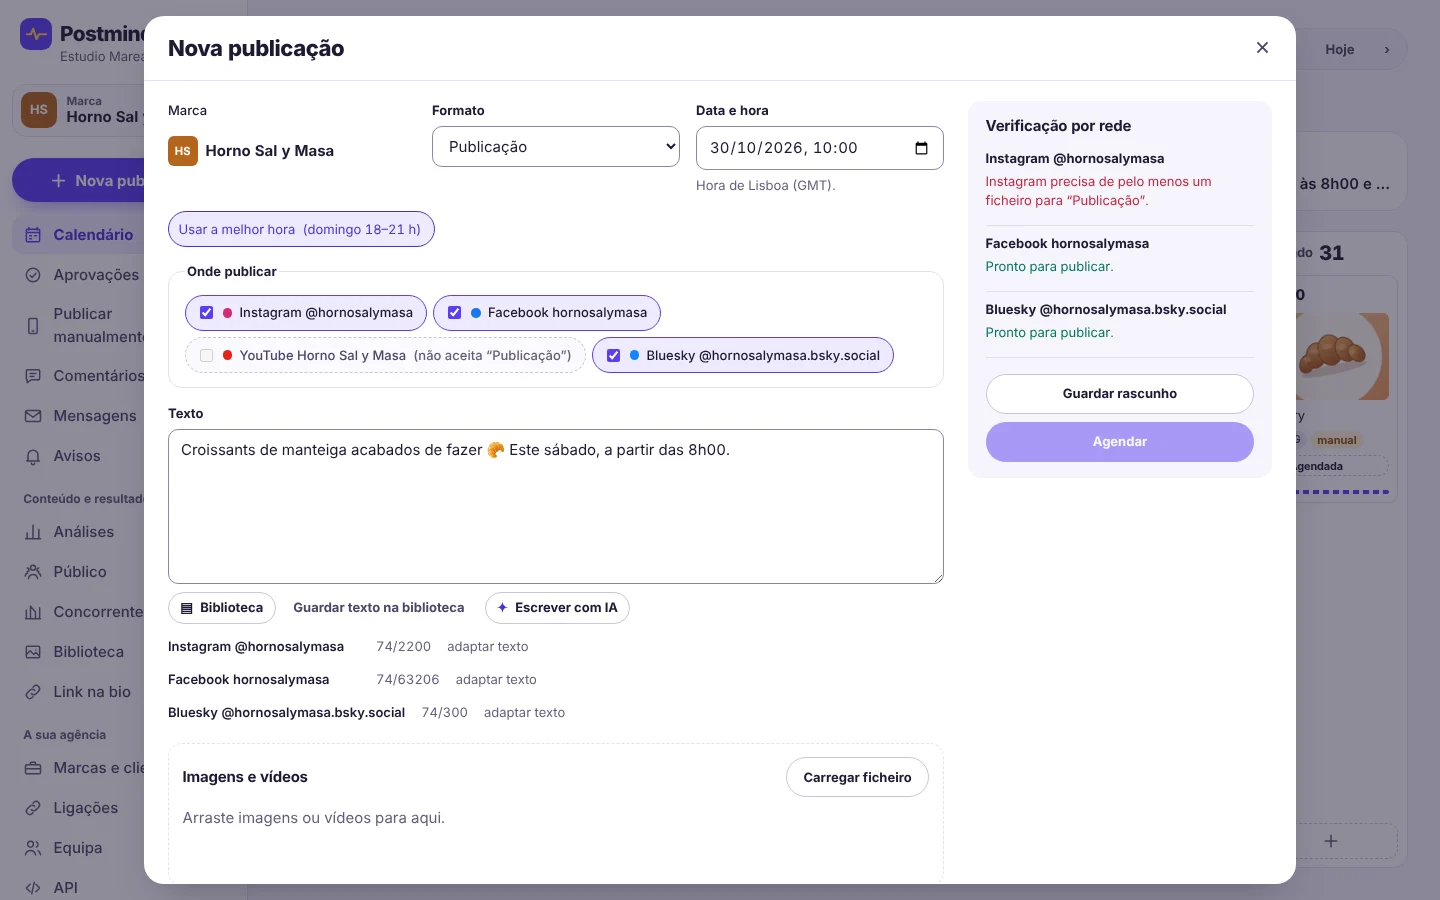Click the Publicar manualmente phone icon
This screenshot has height=900, width=1440.
pyautogui.click(x=33, y=326)
